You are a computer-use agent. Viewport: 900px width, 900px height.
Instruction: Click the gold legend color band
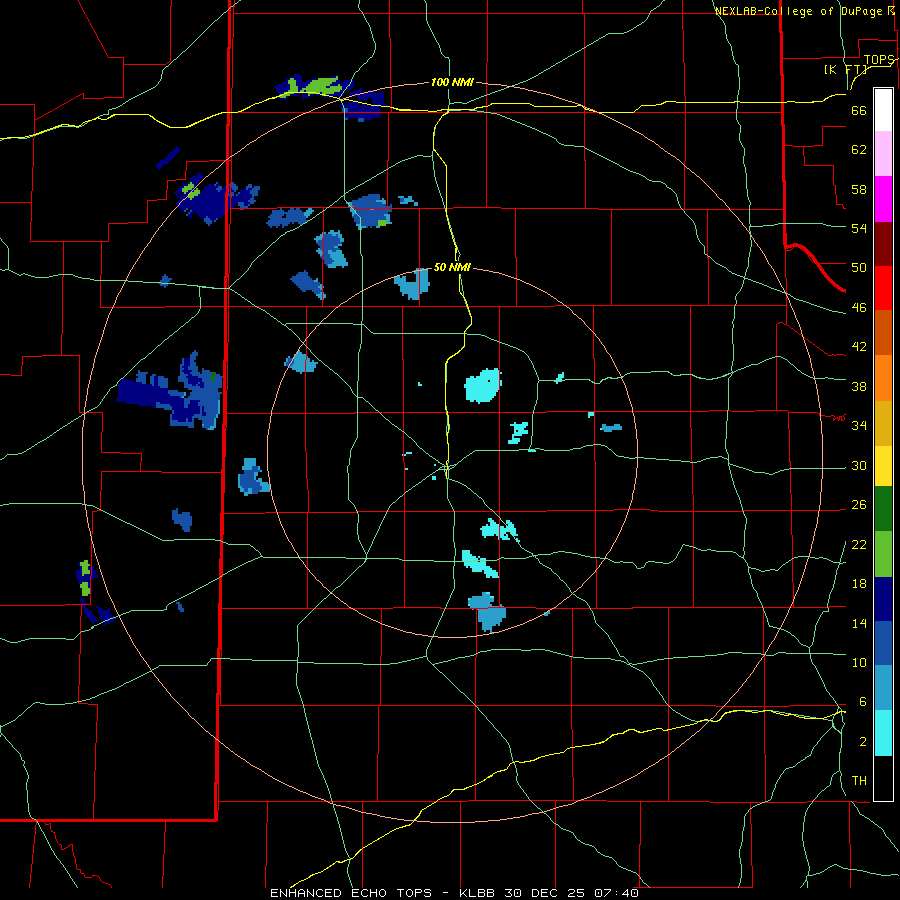(883, 423)
